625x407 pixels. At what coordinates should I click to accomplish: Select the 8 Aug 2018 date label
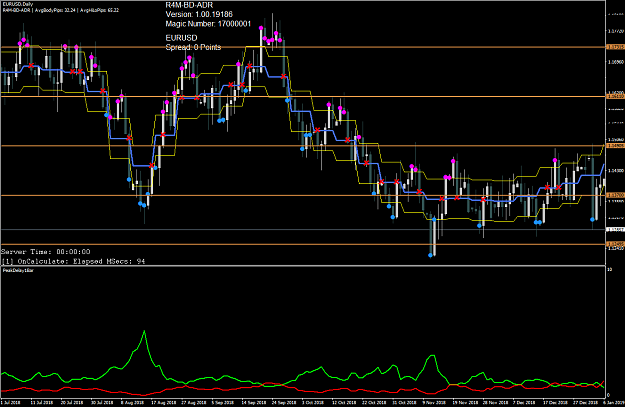tap(132, 403)
